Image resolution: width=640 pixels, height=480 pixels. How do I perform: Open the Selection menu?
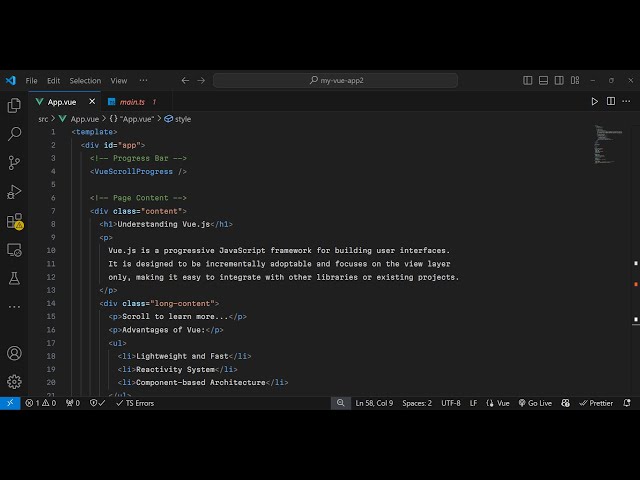[x=85, y=81]
